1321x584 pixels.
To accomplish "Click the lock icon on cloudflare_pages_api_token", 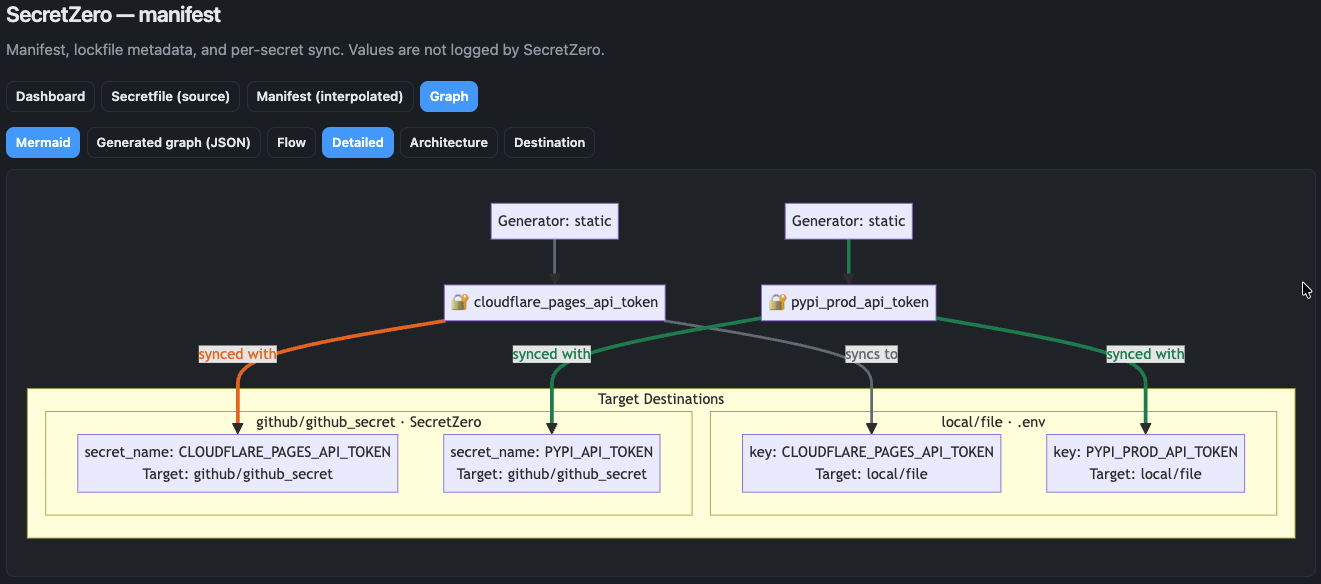I will 459,302.
